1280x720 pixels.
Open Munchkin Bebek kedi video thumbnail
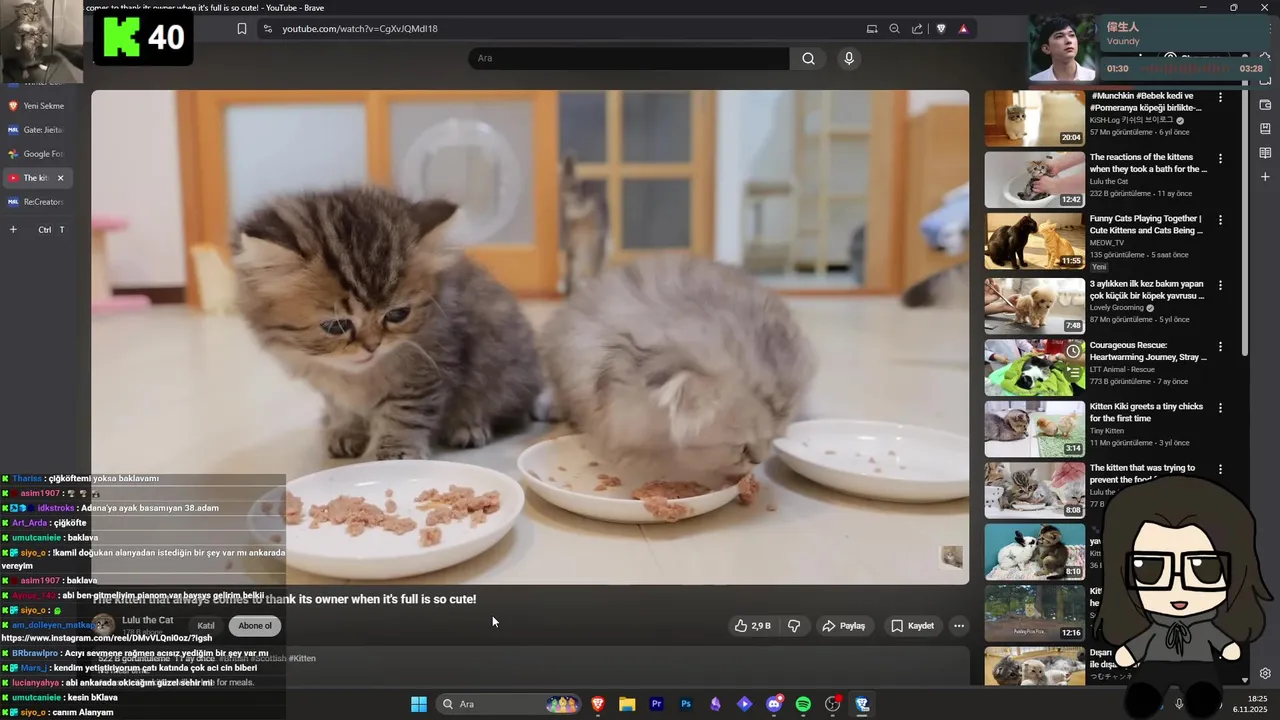1035,118
